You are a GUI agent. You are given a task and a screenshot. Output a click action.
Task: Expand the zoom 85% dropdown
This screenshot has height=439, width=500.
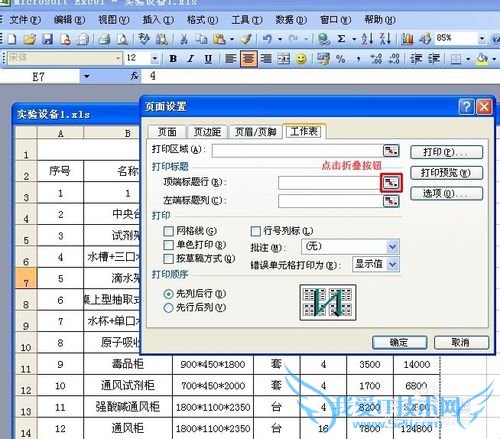point(481,39)
